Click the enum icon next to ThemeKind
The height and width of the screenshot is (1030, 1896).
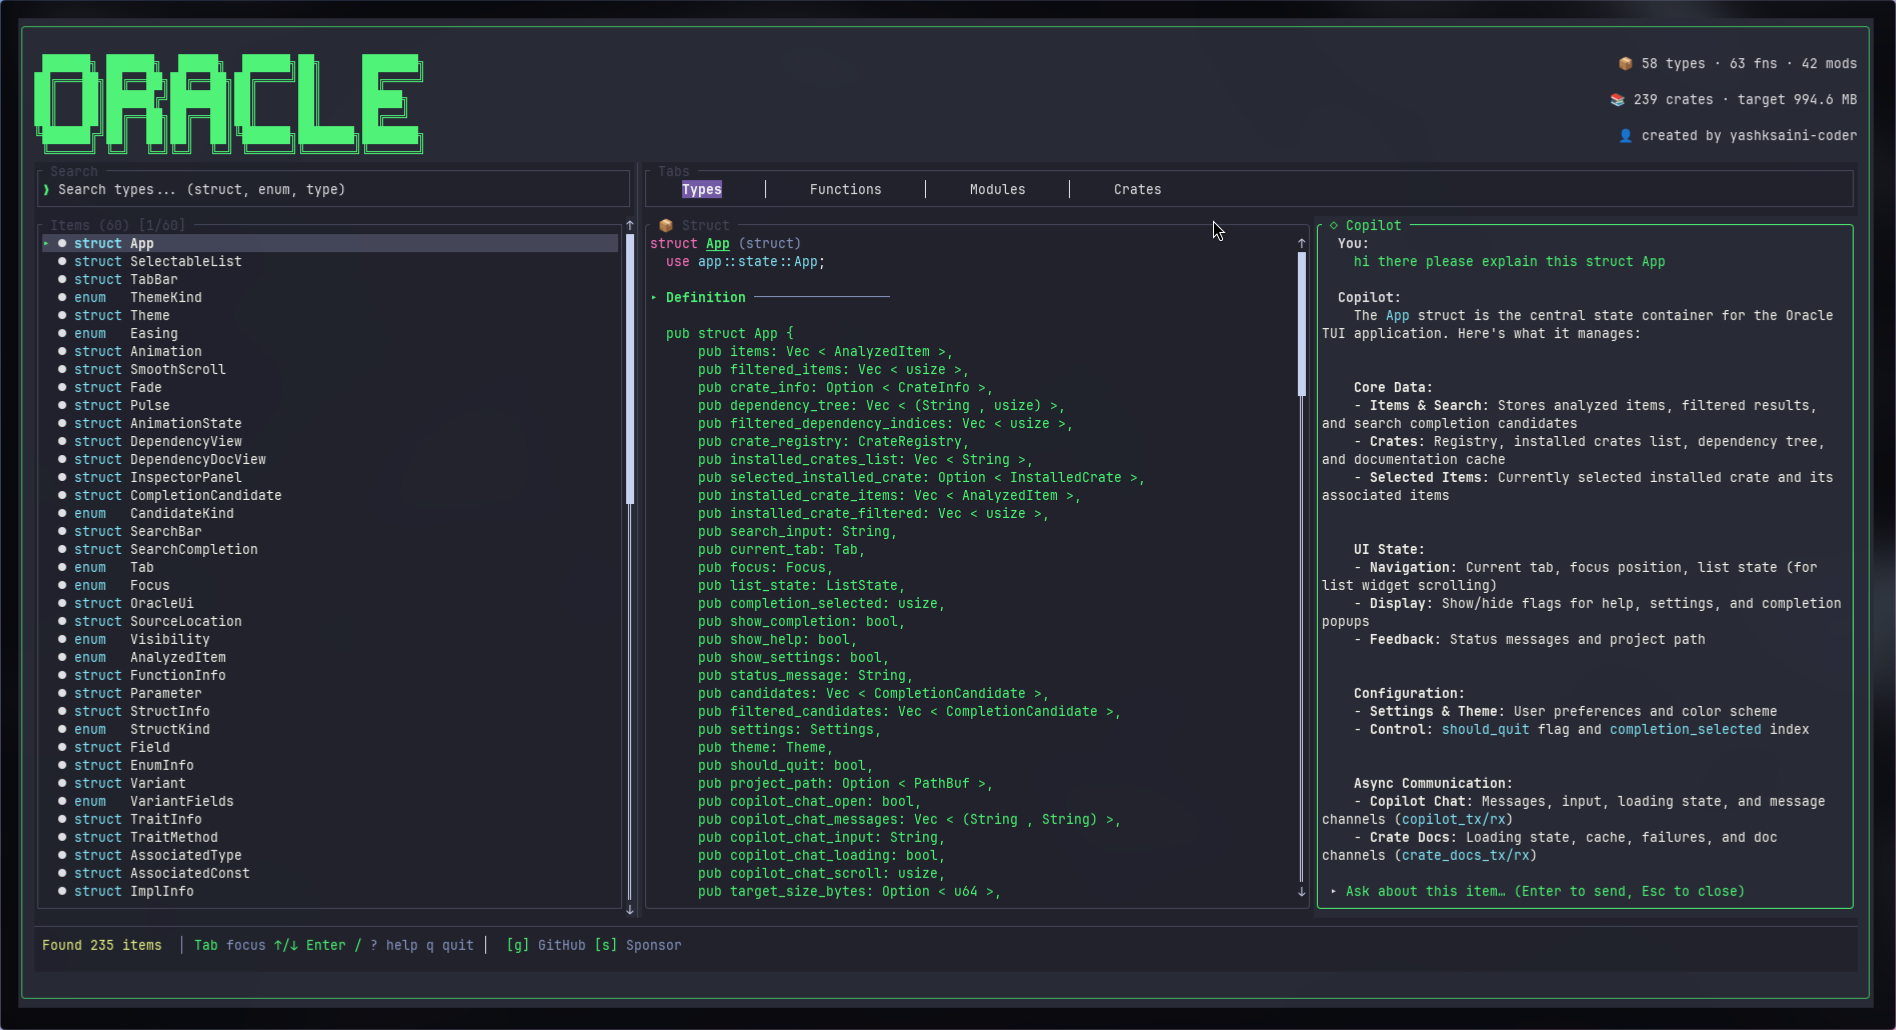click(62, 297)
